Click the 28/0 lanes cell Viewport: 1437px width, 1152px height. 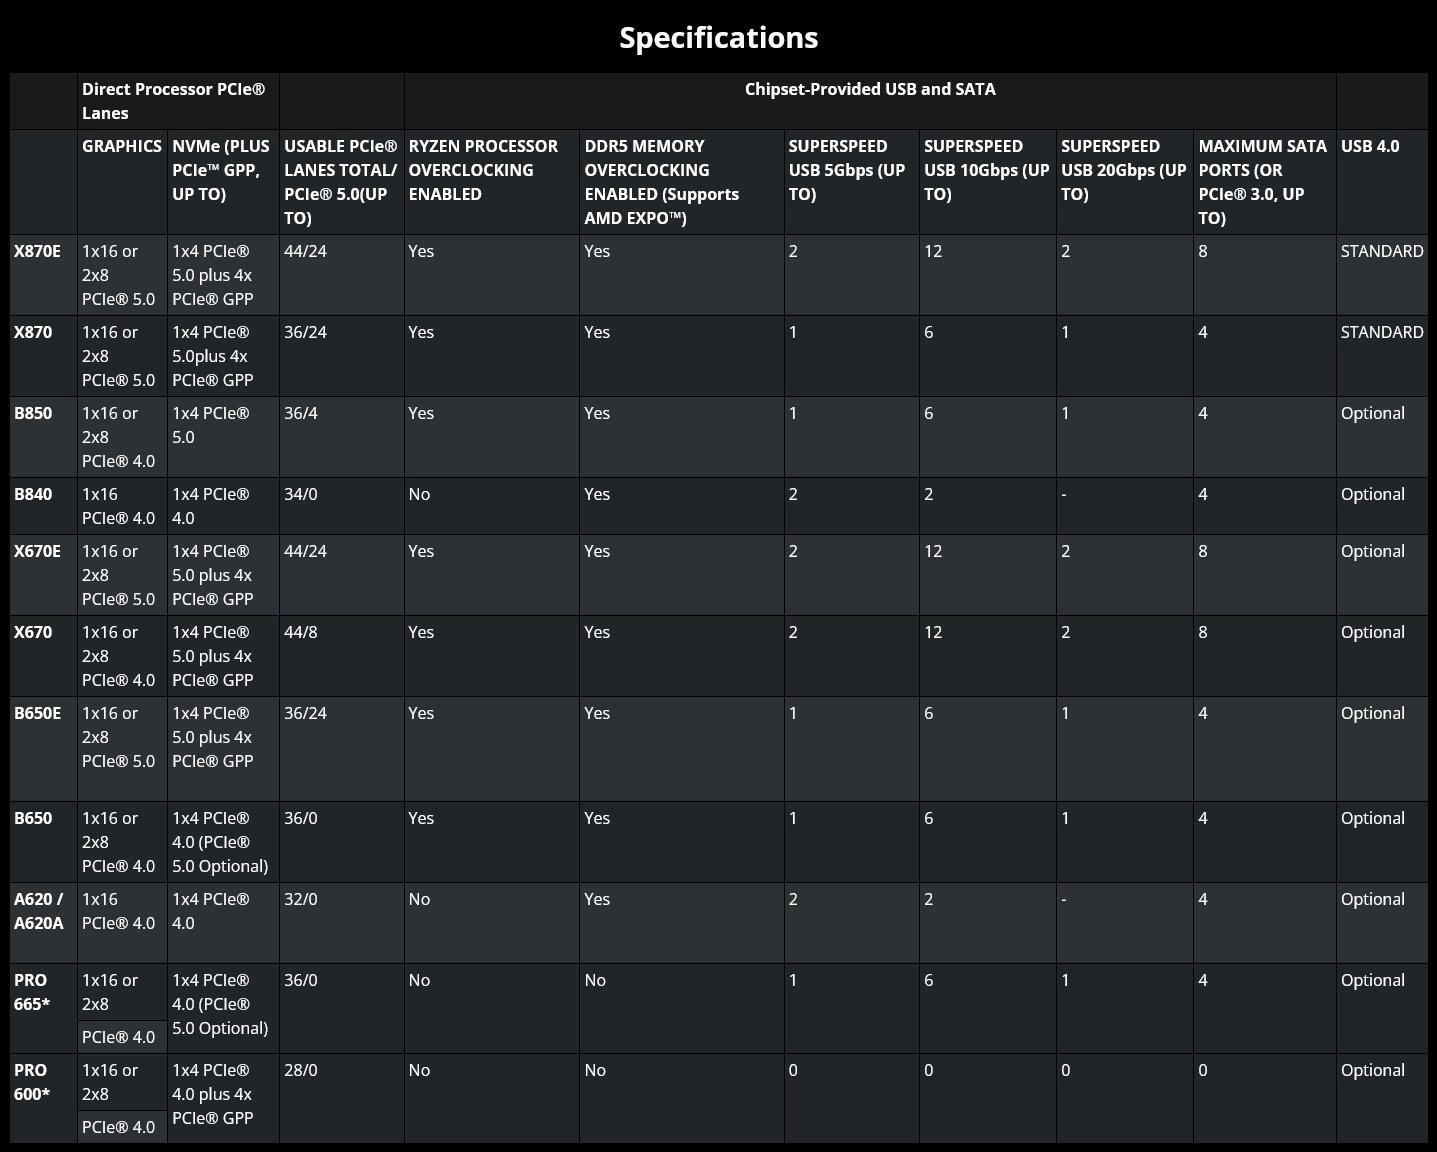point(301,1070)
